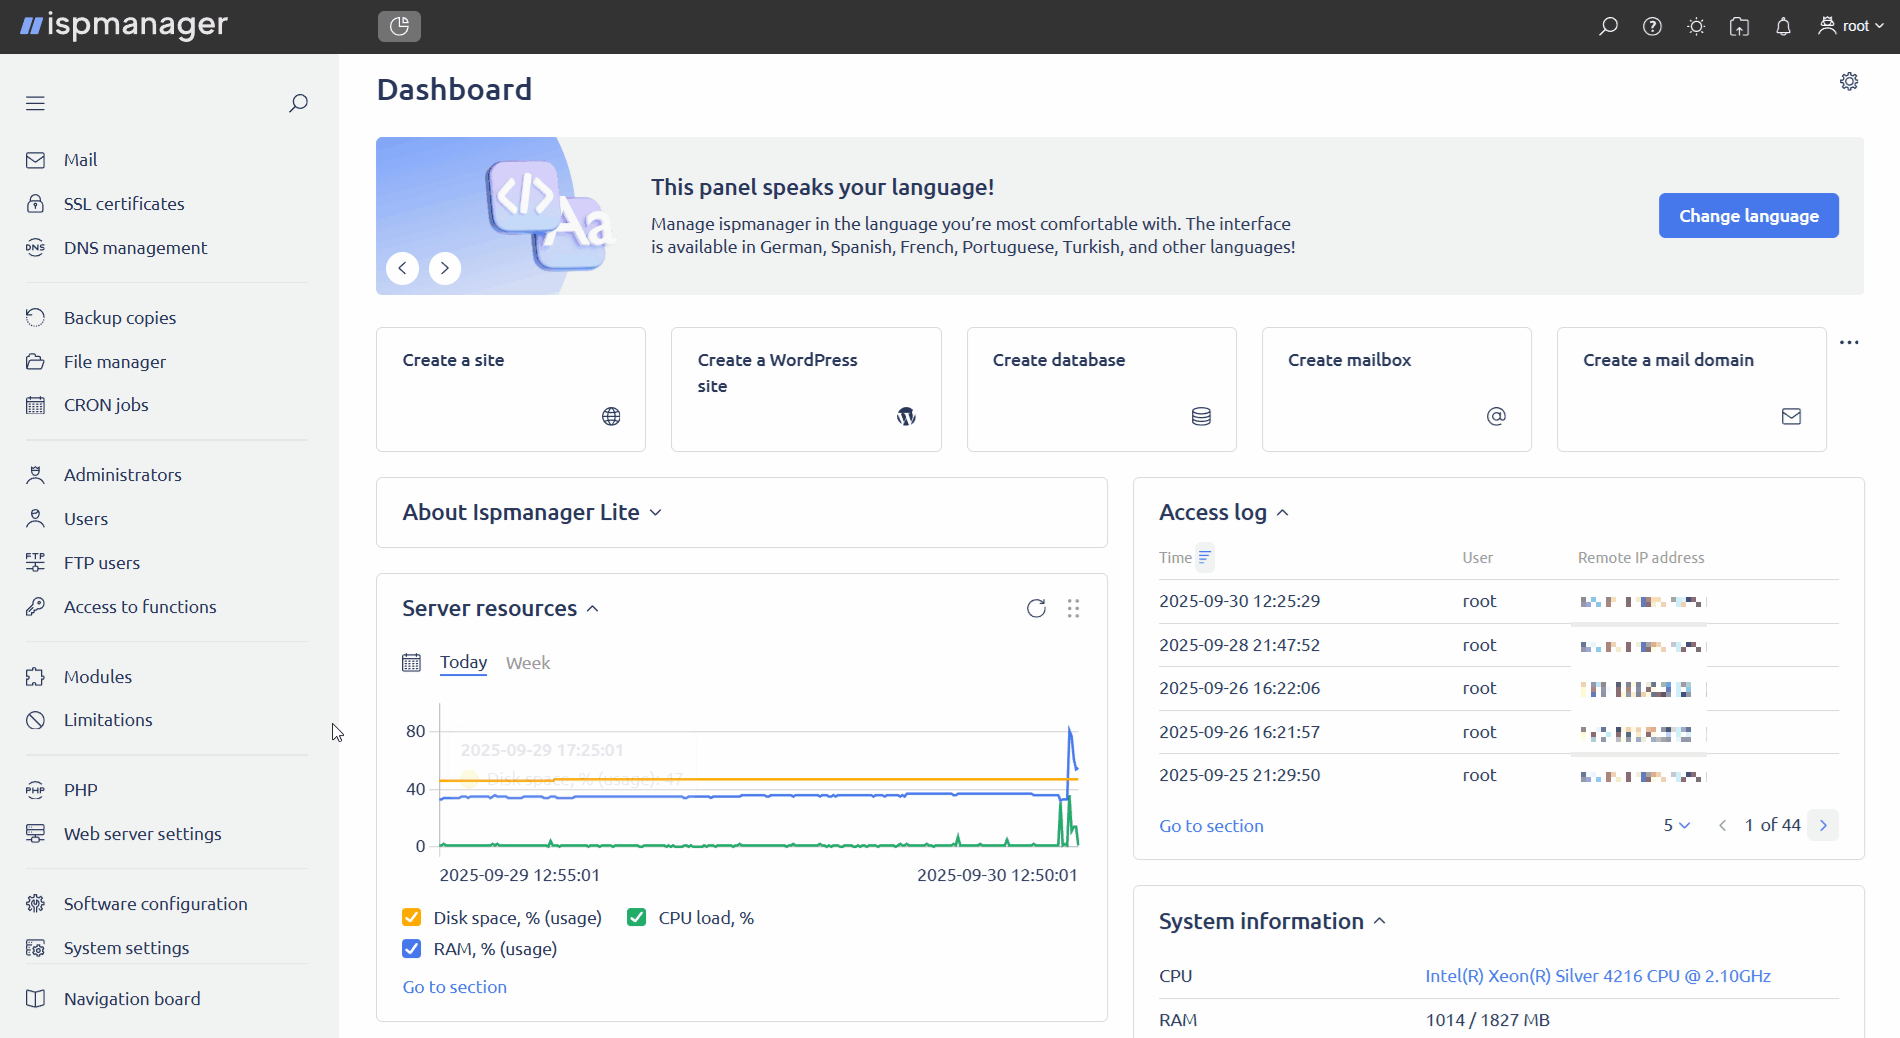Click the Create database card
The width and height of the screenshot is (1900, 1038).
[1101, 389]
